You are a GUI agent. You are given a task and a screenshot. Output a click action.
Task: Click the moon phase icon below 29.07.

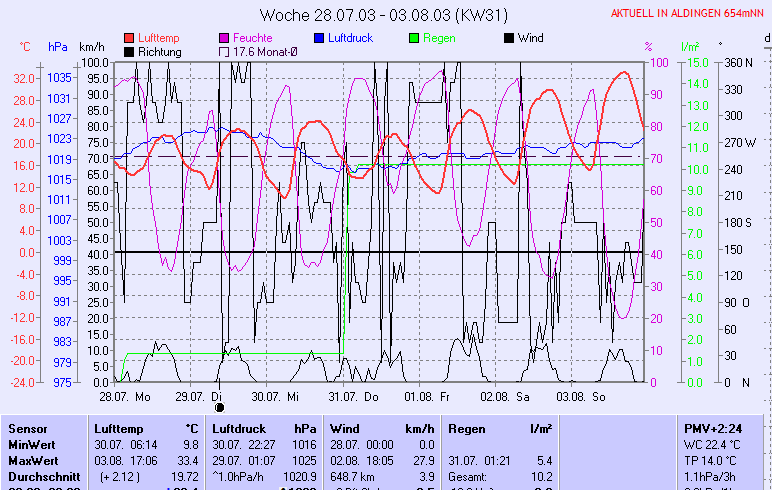point(220,407)
